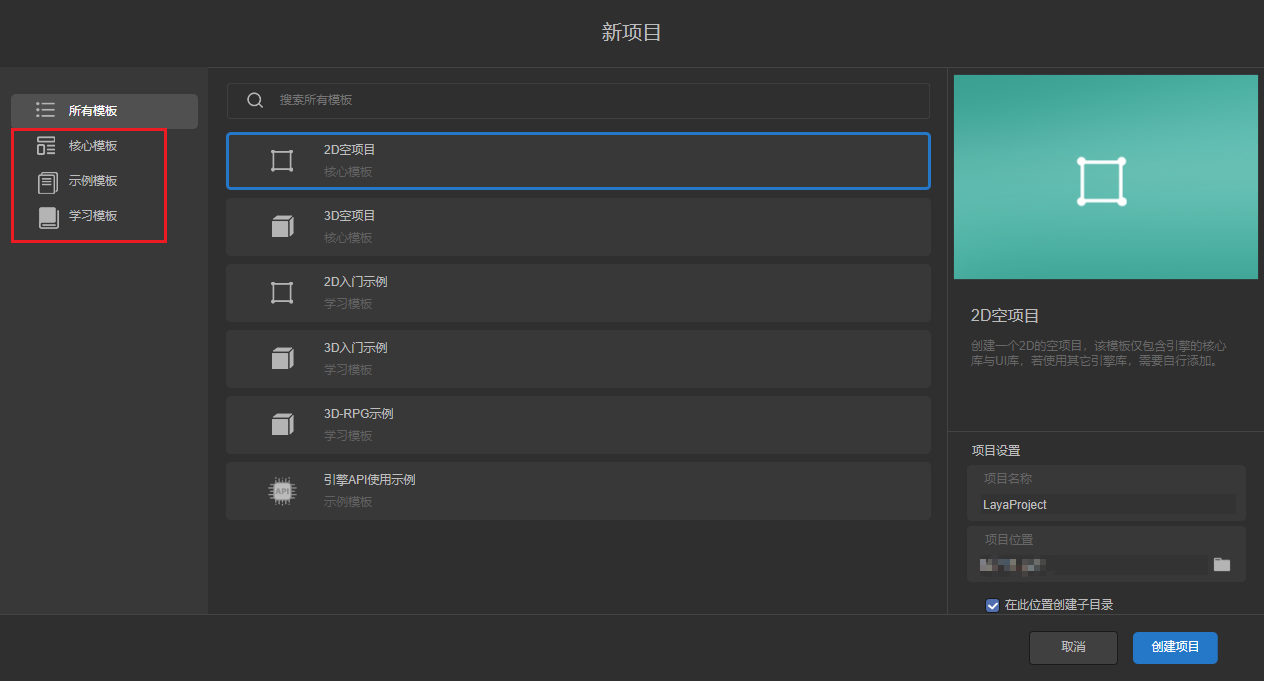The image size is (1264, 681).
Task: Switch to 学习模板 category
Action: pos(93,216)
